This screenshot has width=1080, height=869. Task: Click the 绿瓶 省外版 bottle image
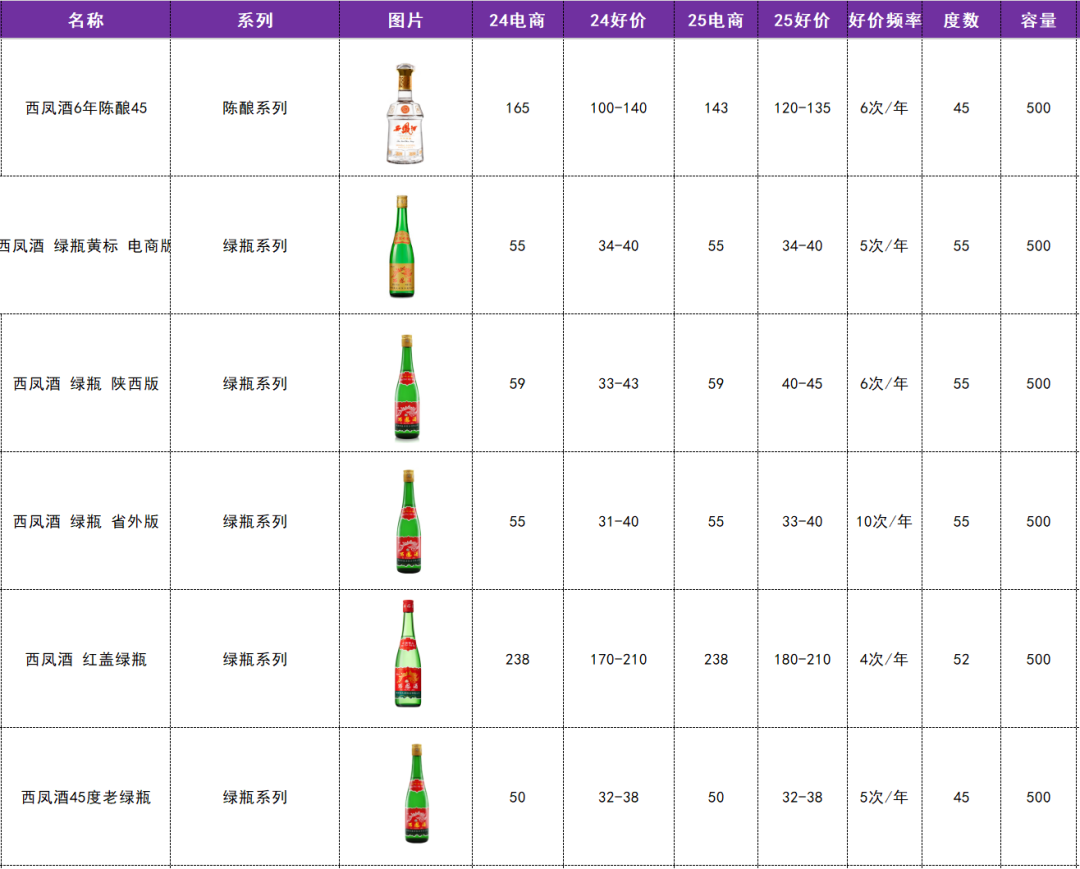pos(408,521)
